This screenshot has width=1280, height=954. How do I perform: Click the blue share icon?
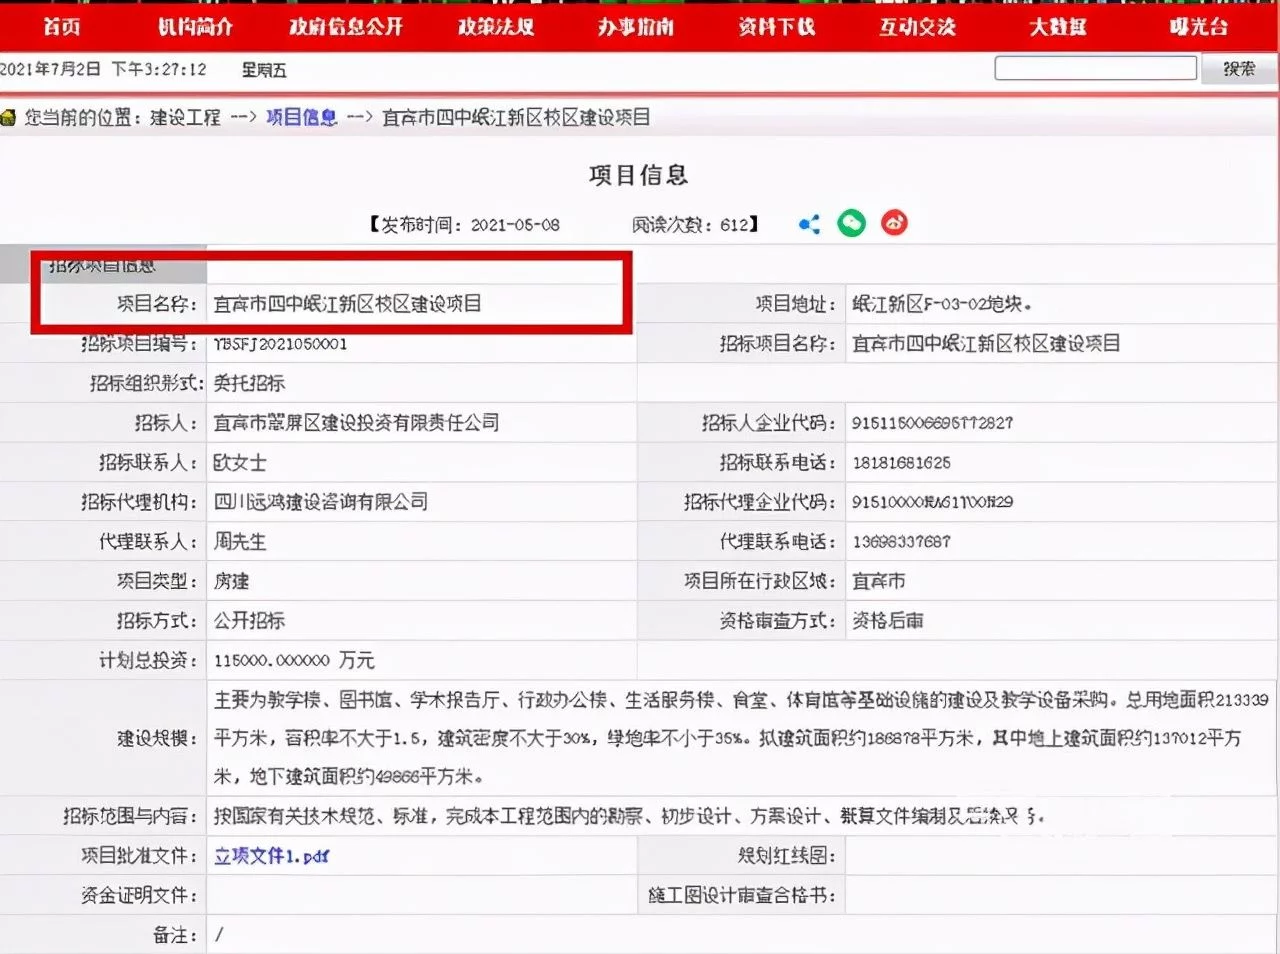(x=809, y=224)
